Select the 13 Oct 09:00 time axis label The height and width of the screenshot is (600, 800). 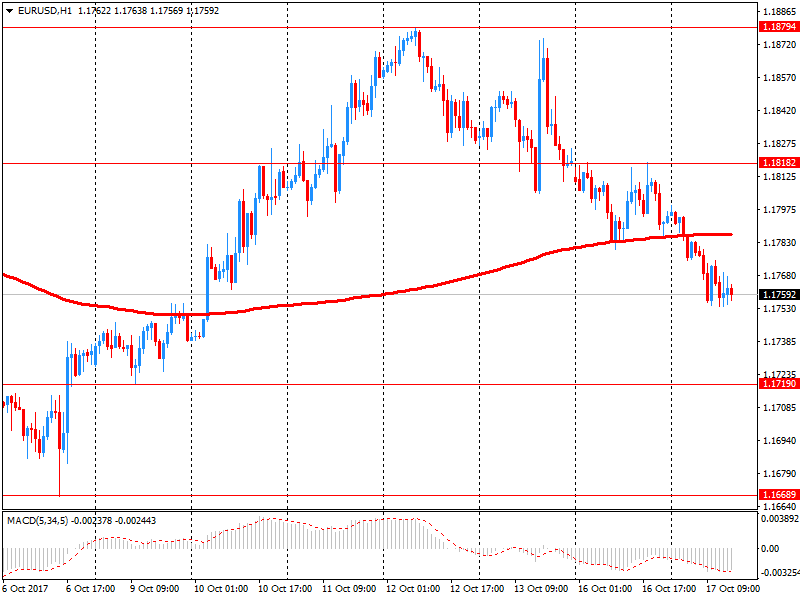pyautogui.click(x=541, y=589)
